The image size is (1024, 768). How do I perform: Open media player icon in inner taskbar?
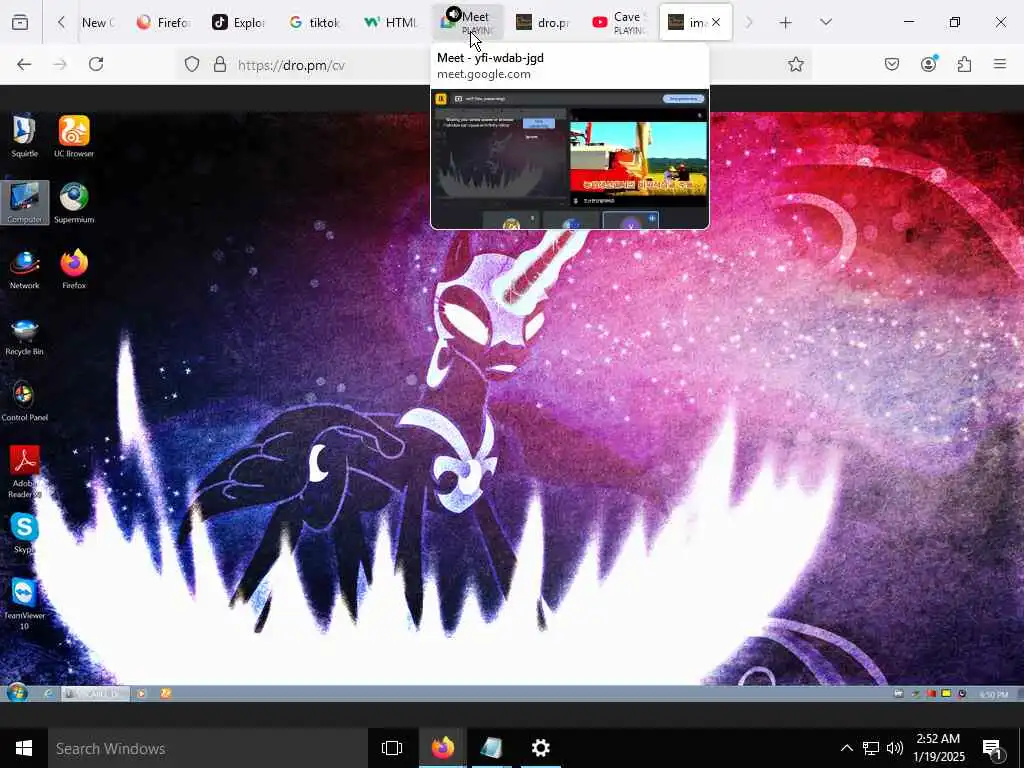click(x=142, y=694)
